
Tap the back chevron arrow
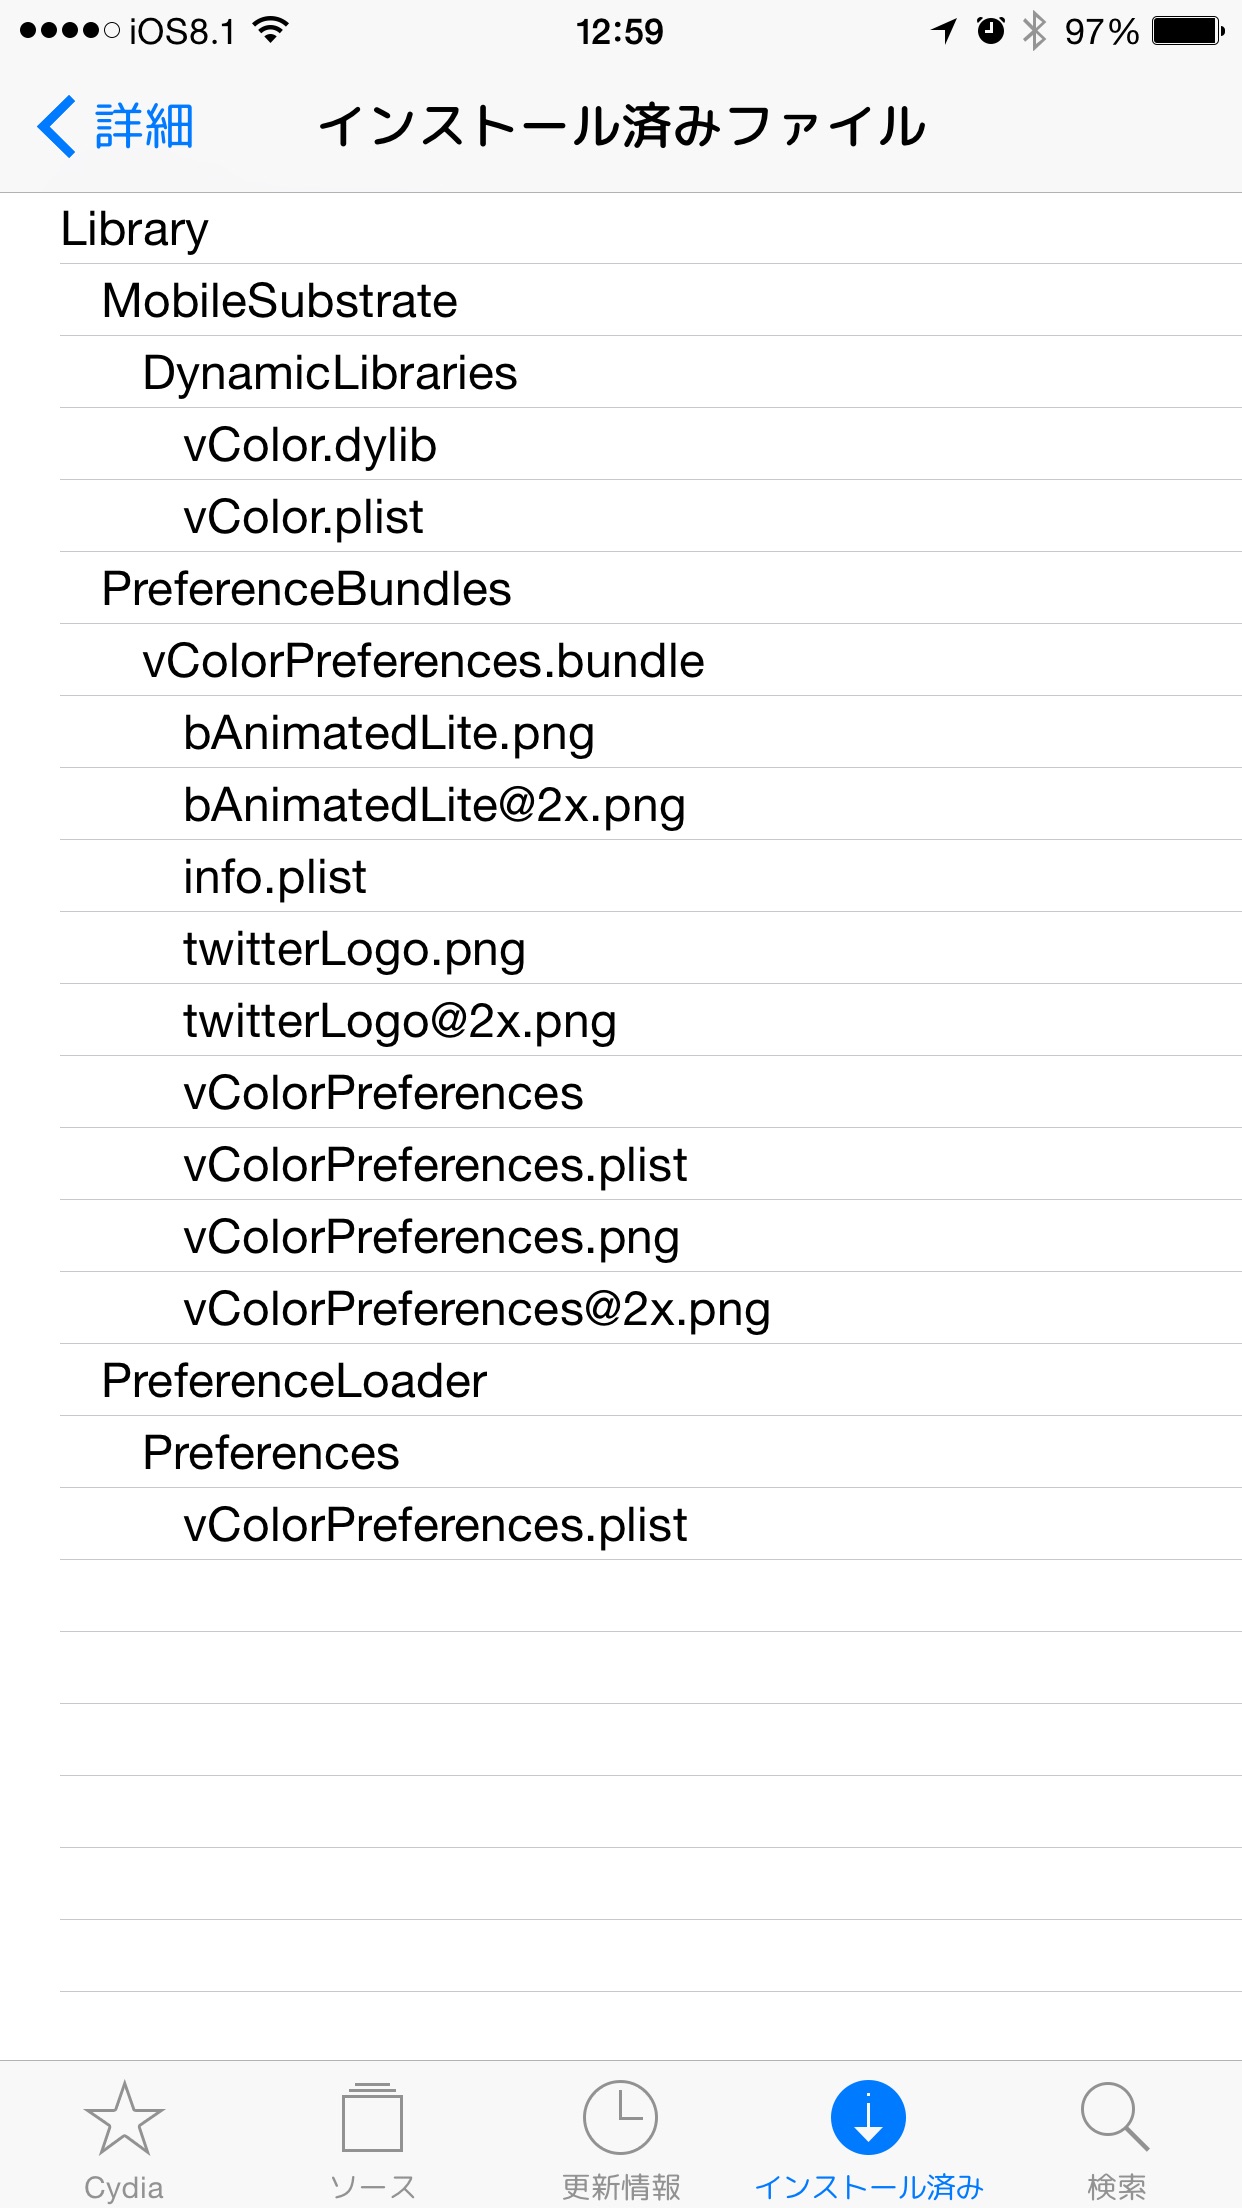pyautogui.click(x=57, y=127)
